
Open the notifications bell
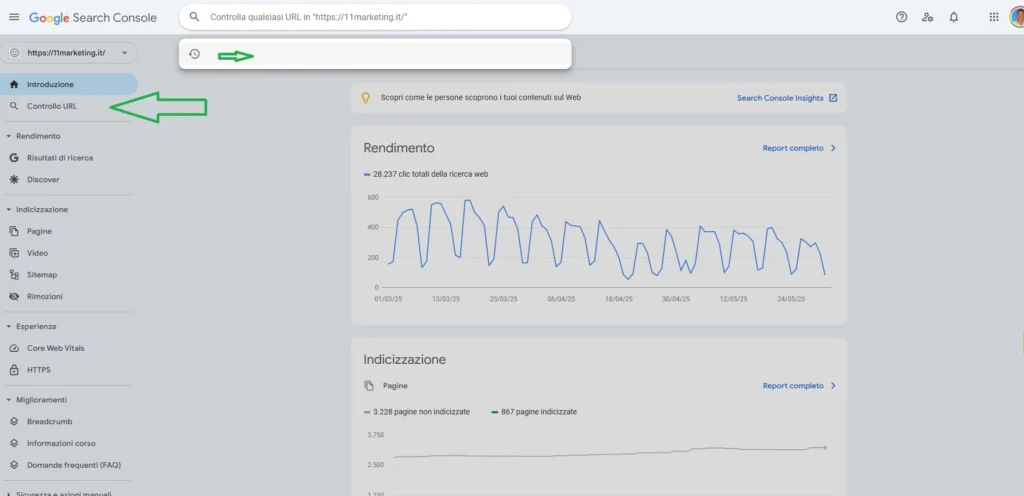953,17
